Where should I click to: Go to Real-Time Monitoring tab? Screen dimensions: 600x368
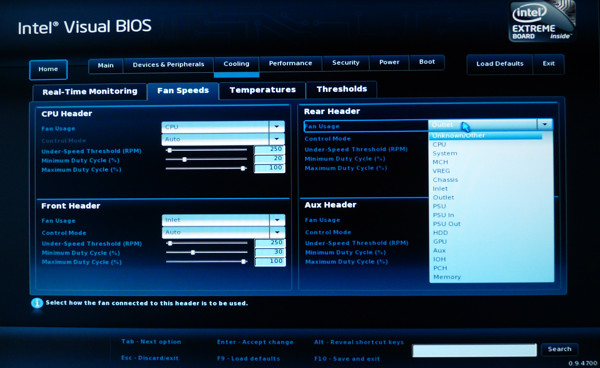pos(90,91)
